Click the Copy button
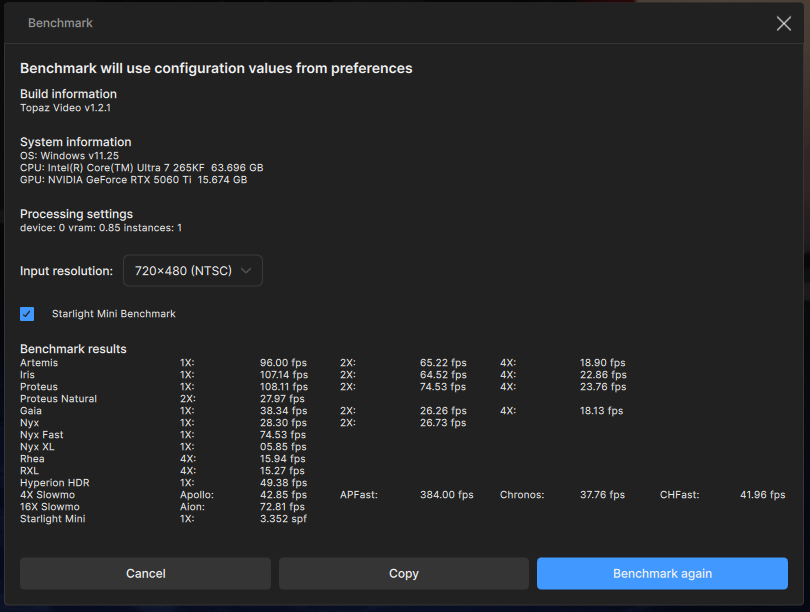Viewport: 810px width, 612px height. coord(403,573)
